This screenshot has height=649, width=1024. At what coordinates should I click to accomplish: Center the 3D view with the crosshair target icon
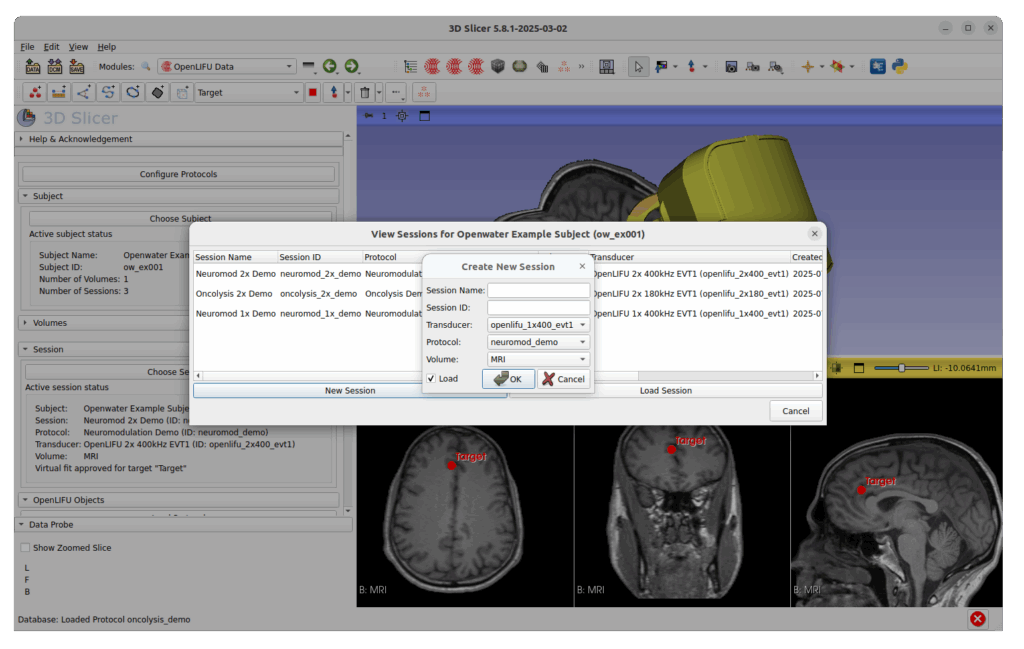coord(402,116)
